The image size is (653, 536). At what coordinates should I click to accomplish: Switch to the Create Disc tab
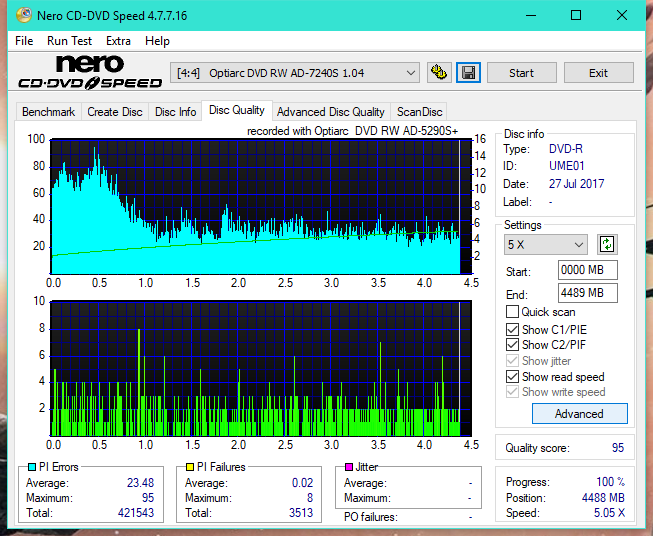pyautogui.click(x=115, y=112)
